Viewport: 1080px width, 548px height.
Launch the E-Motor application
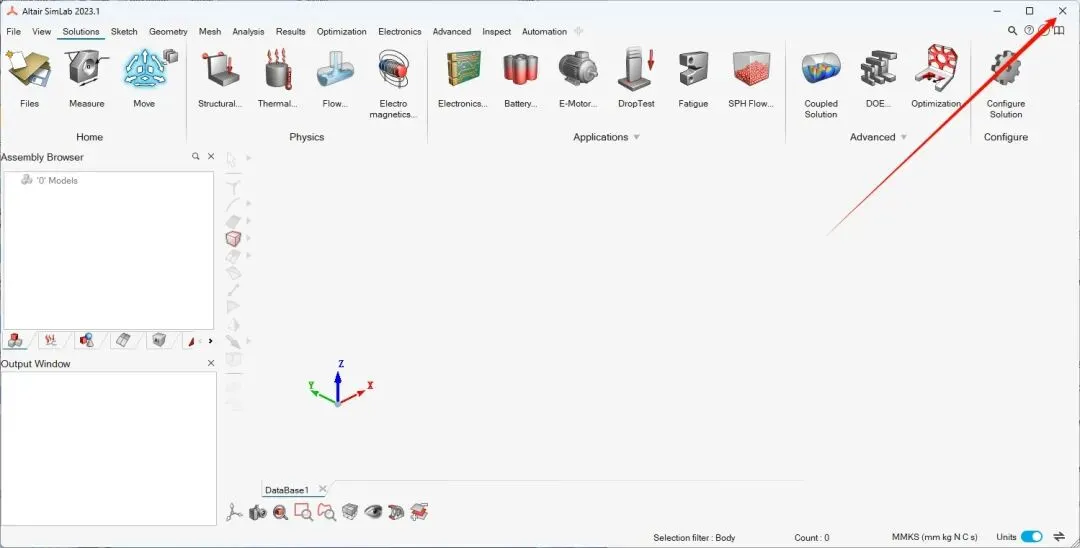click(x=578, y=78)
